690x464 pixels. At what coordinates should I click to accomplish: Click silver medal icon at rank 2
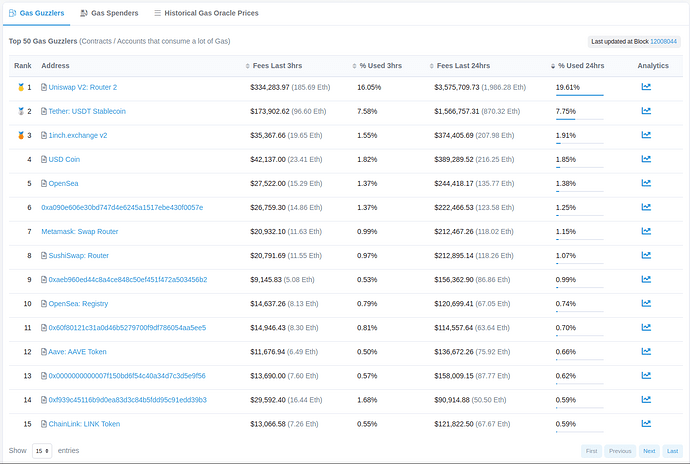21,111
